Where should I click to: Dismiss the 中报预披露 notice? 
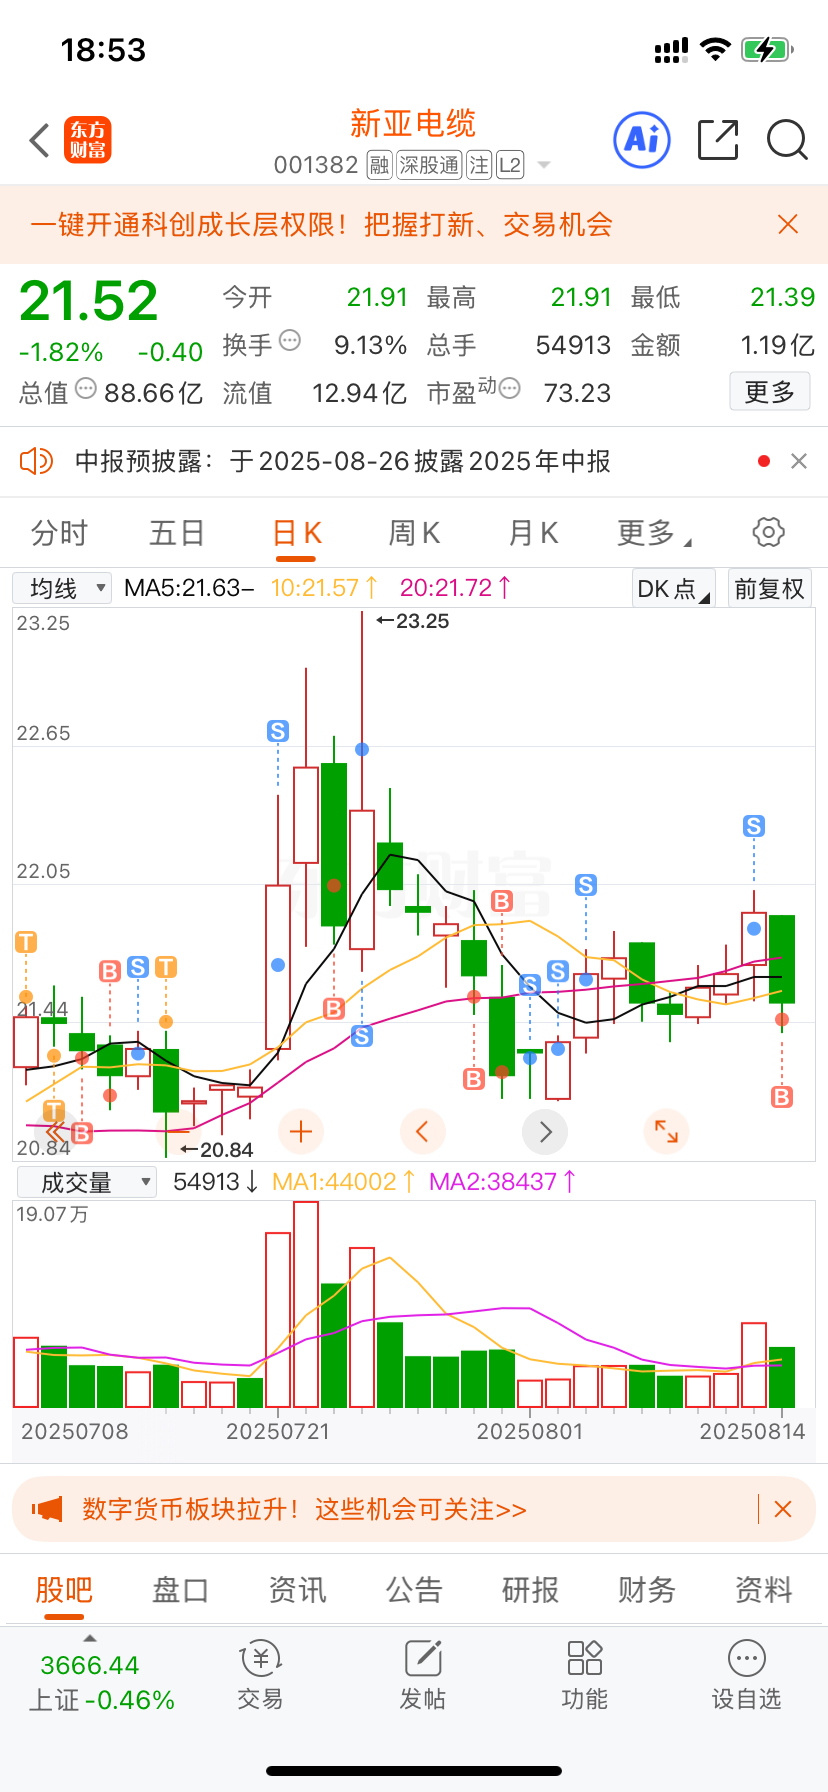[x=799, y=461]
